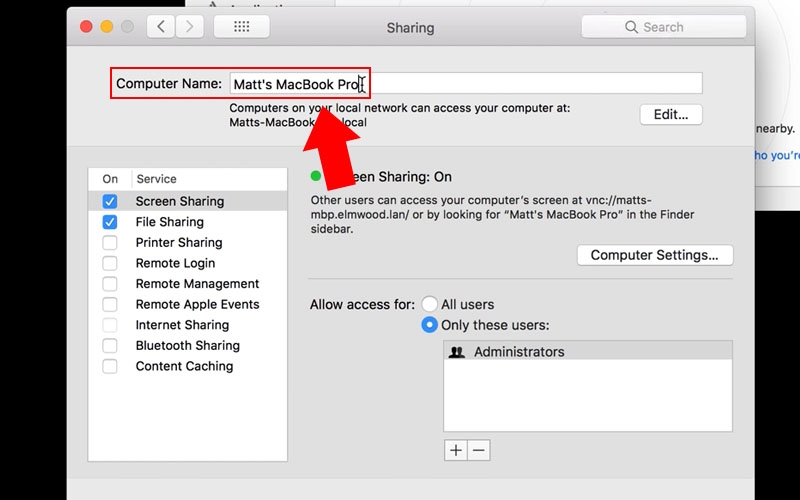Select the Printer Sharing service row
Image resolution: width=800 pixels, height=500 pixels.
[188, 242]
